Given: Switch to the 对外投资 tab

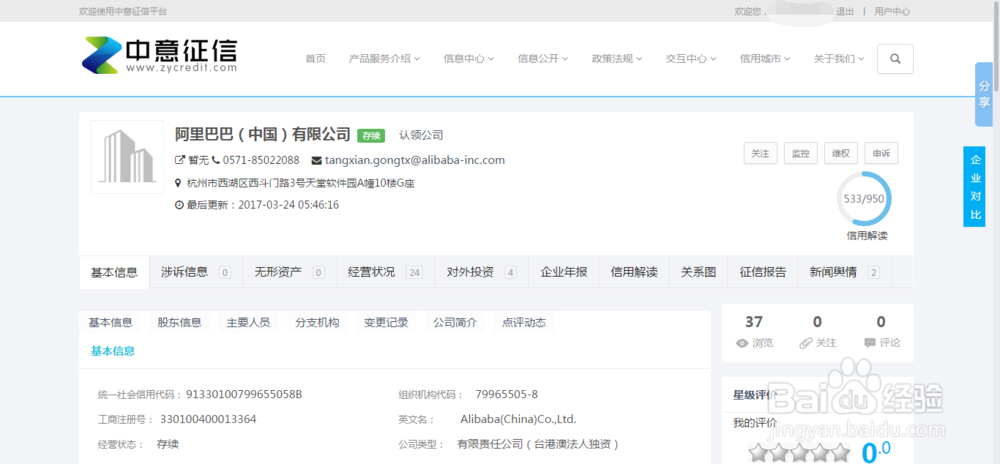Looking at the screenshot, I should (482, 273).
